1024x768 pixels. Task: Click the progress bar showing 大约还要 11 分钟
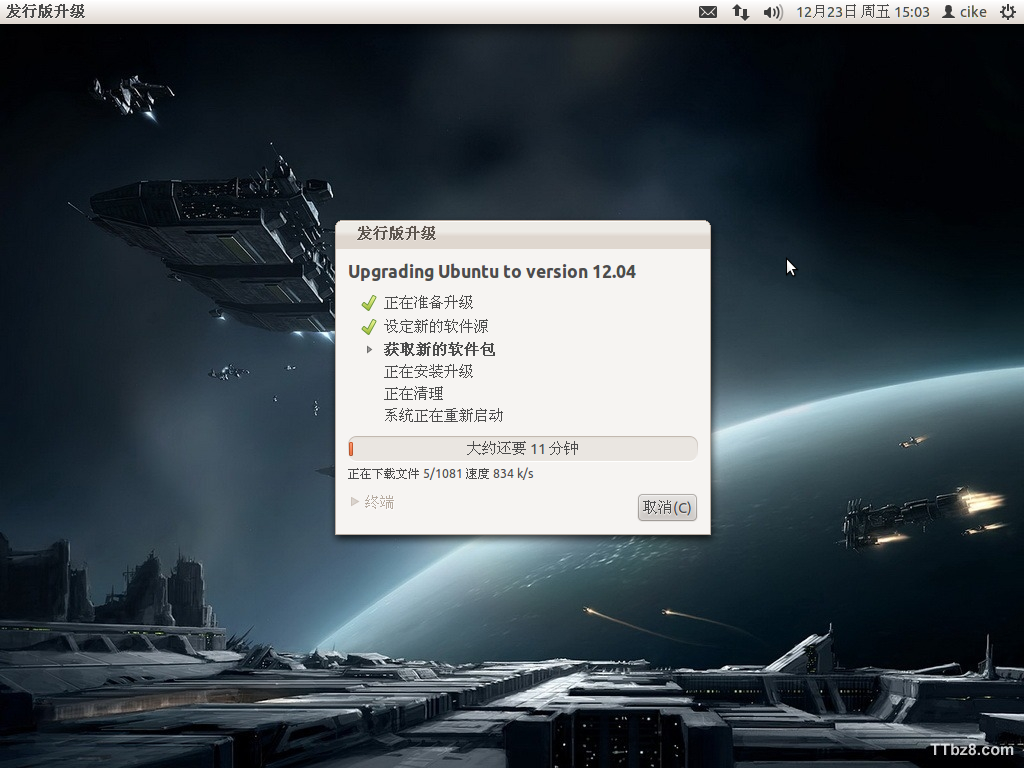(522, 448)
